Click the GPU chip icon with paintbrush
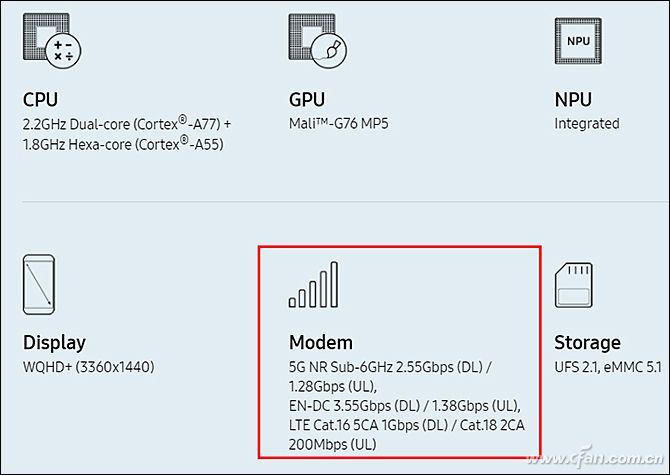 coord(315,40)
